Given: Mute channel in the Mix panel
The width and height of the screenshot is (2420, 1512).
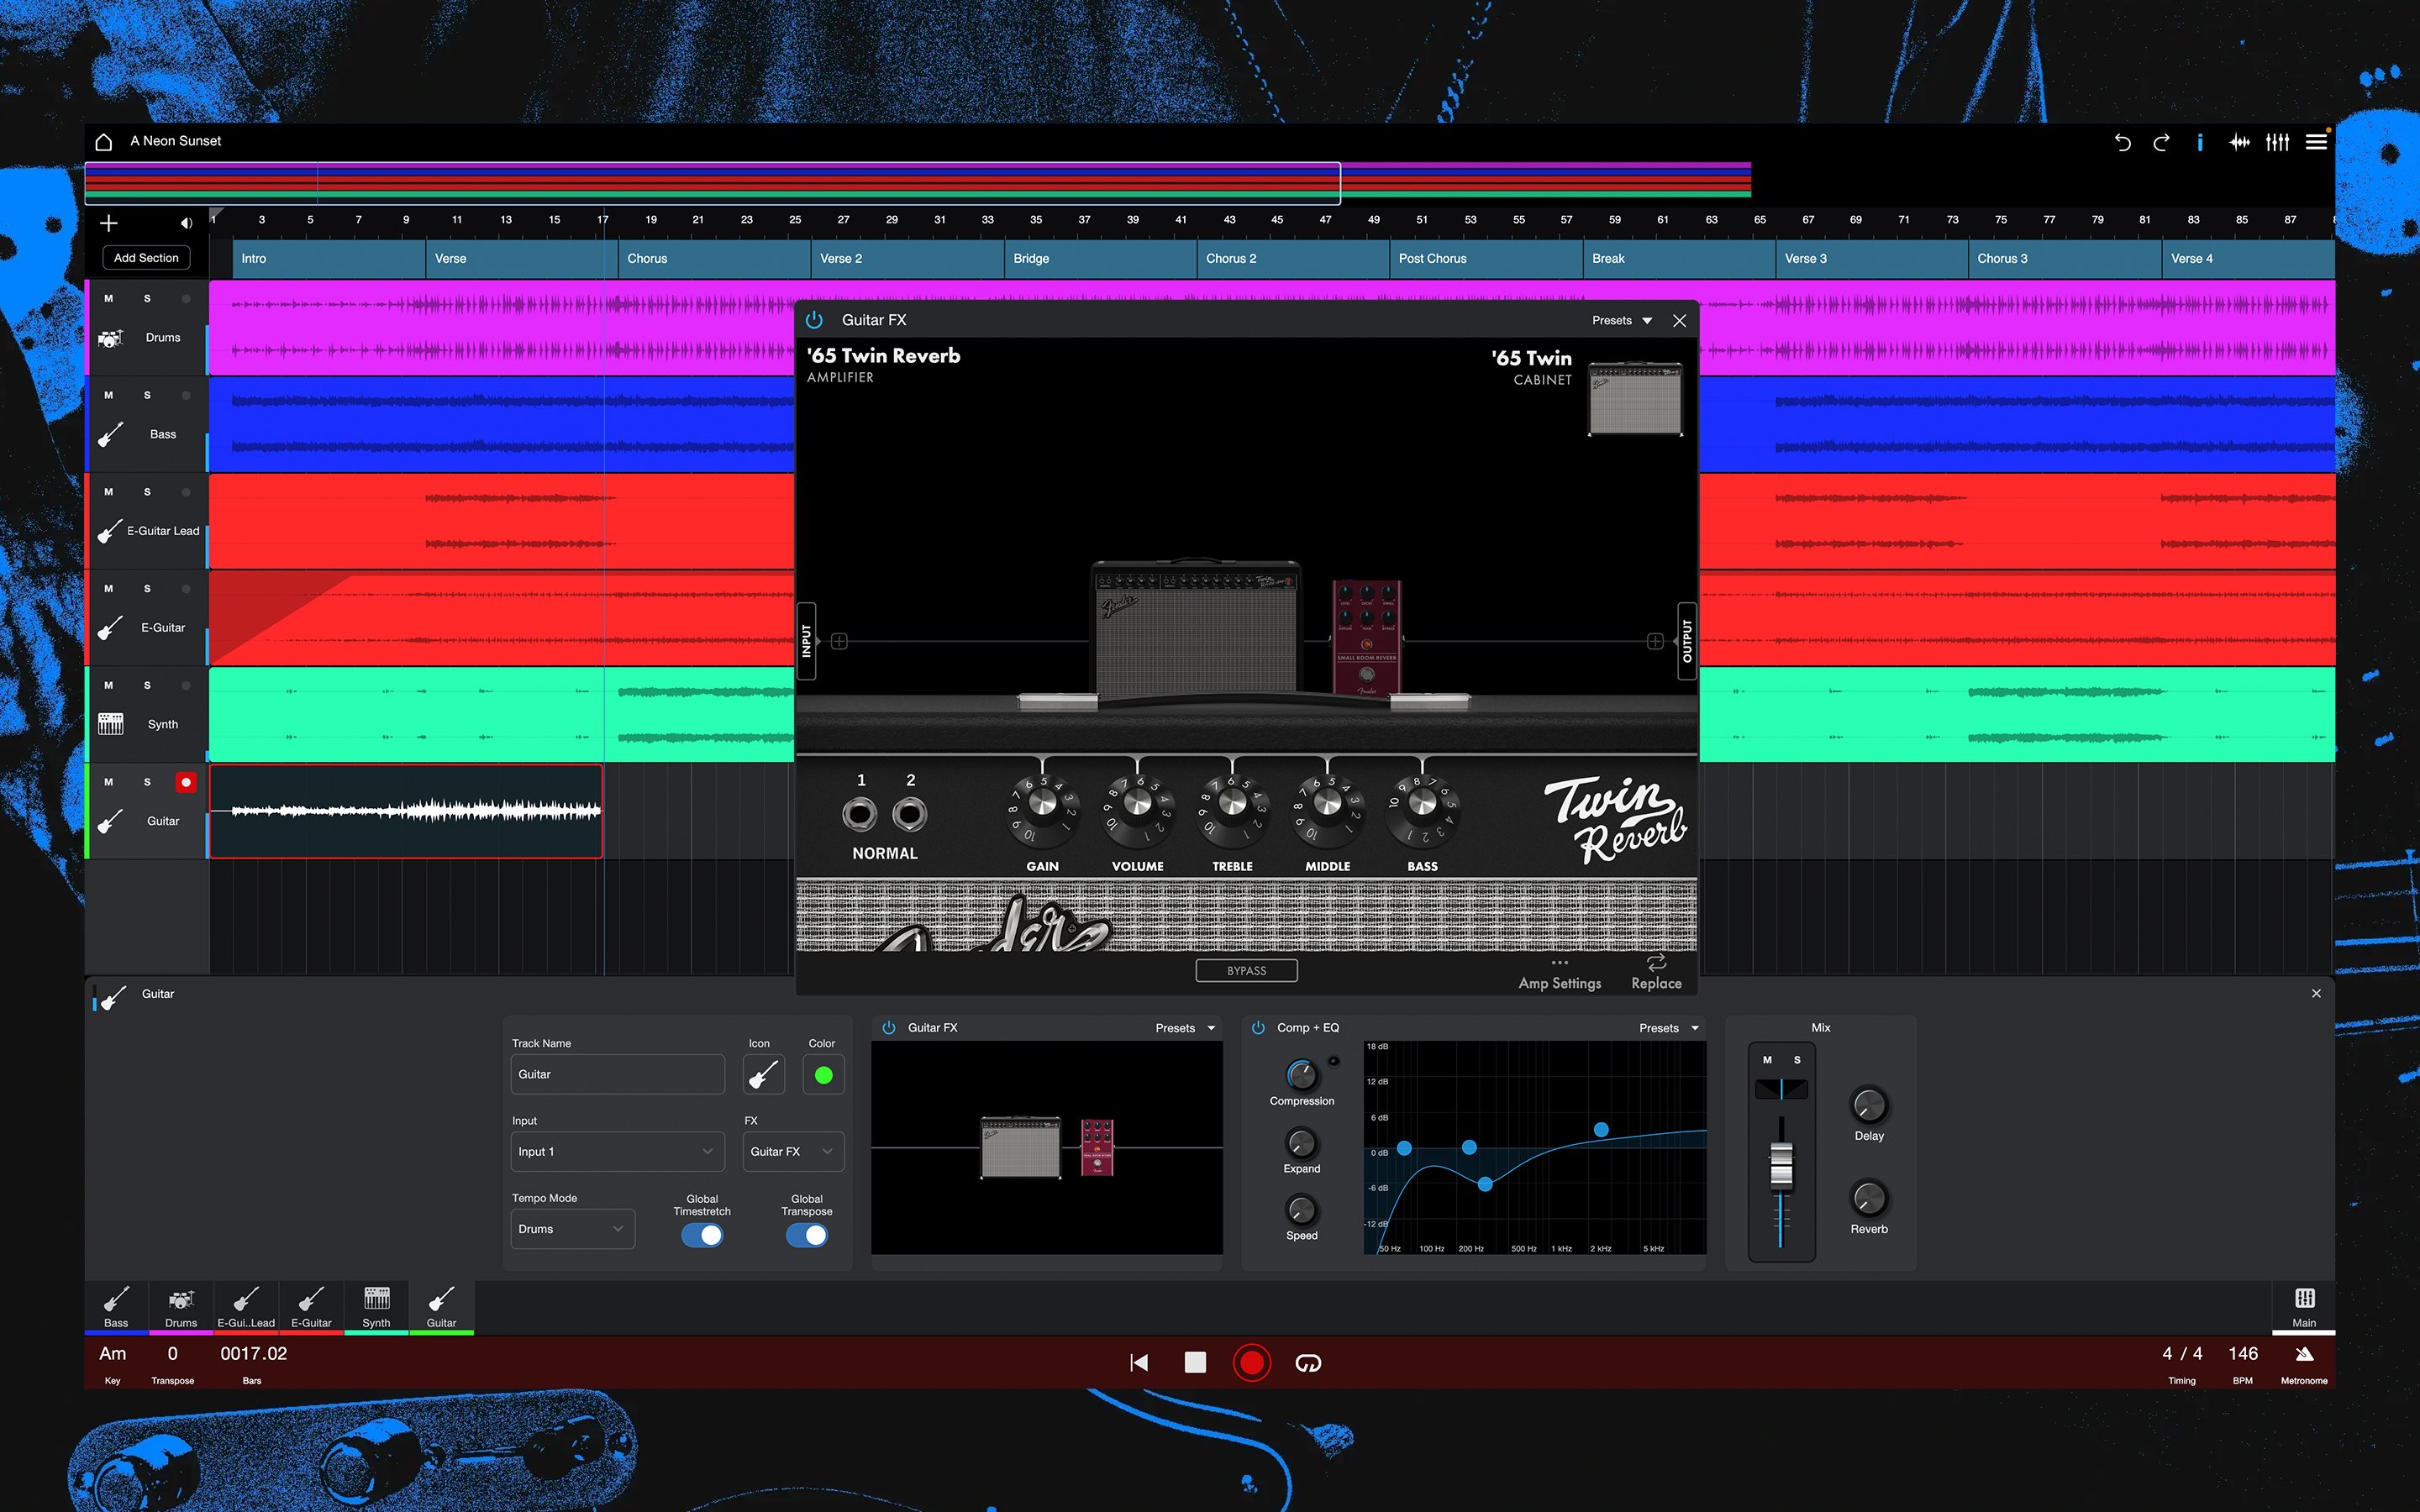Looking at the screenshot, I should coord(1767,1060).
